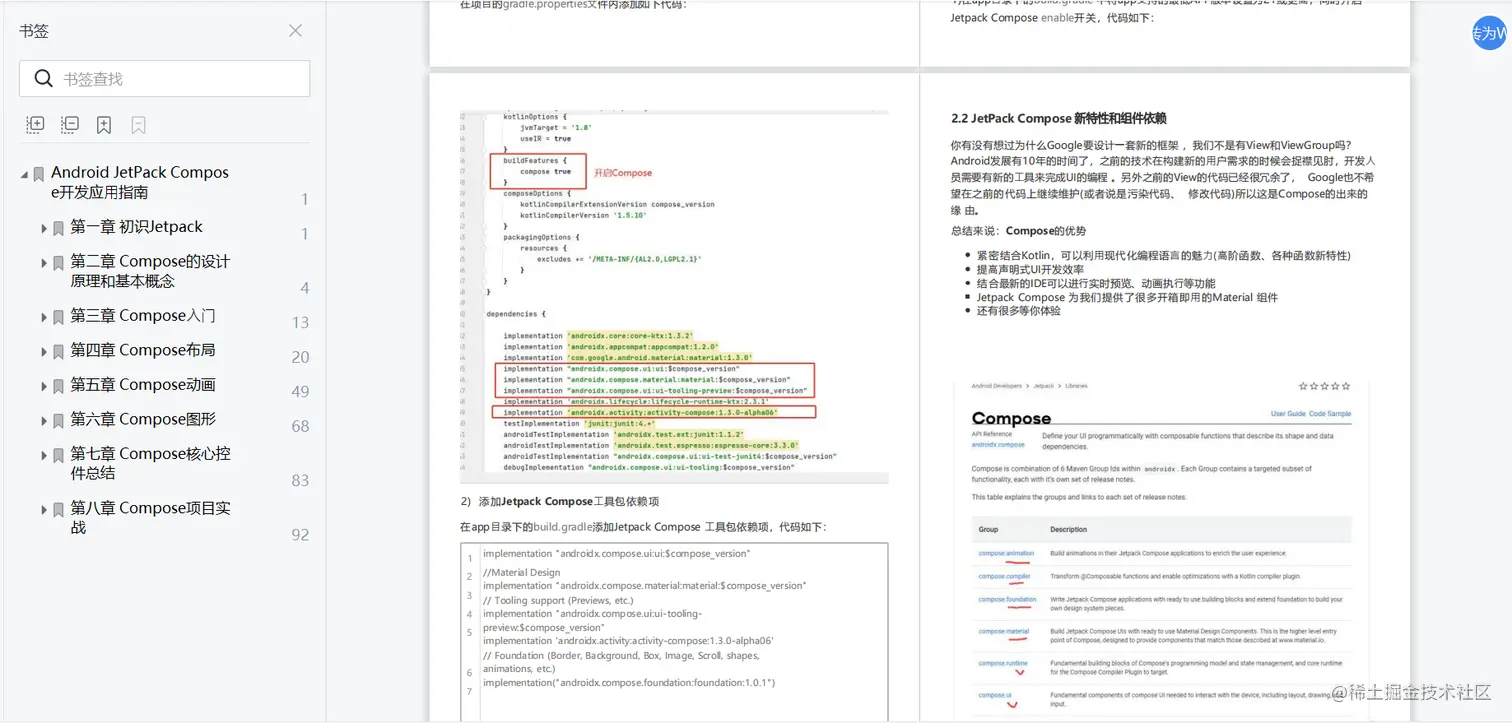Jump to 第五章 Compose动画 chapter

pyautogui.click(x=142, y=385)
